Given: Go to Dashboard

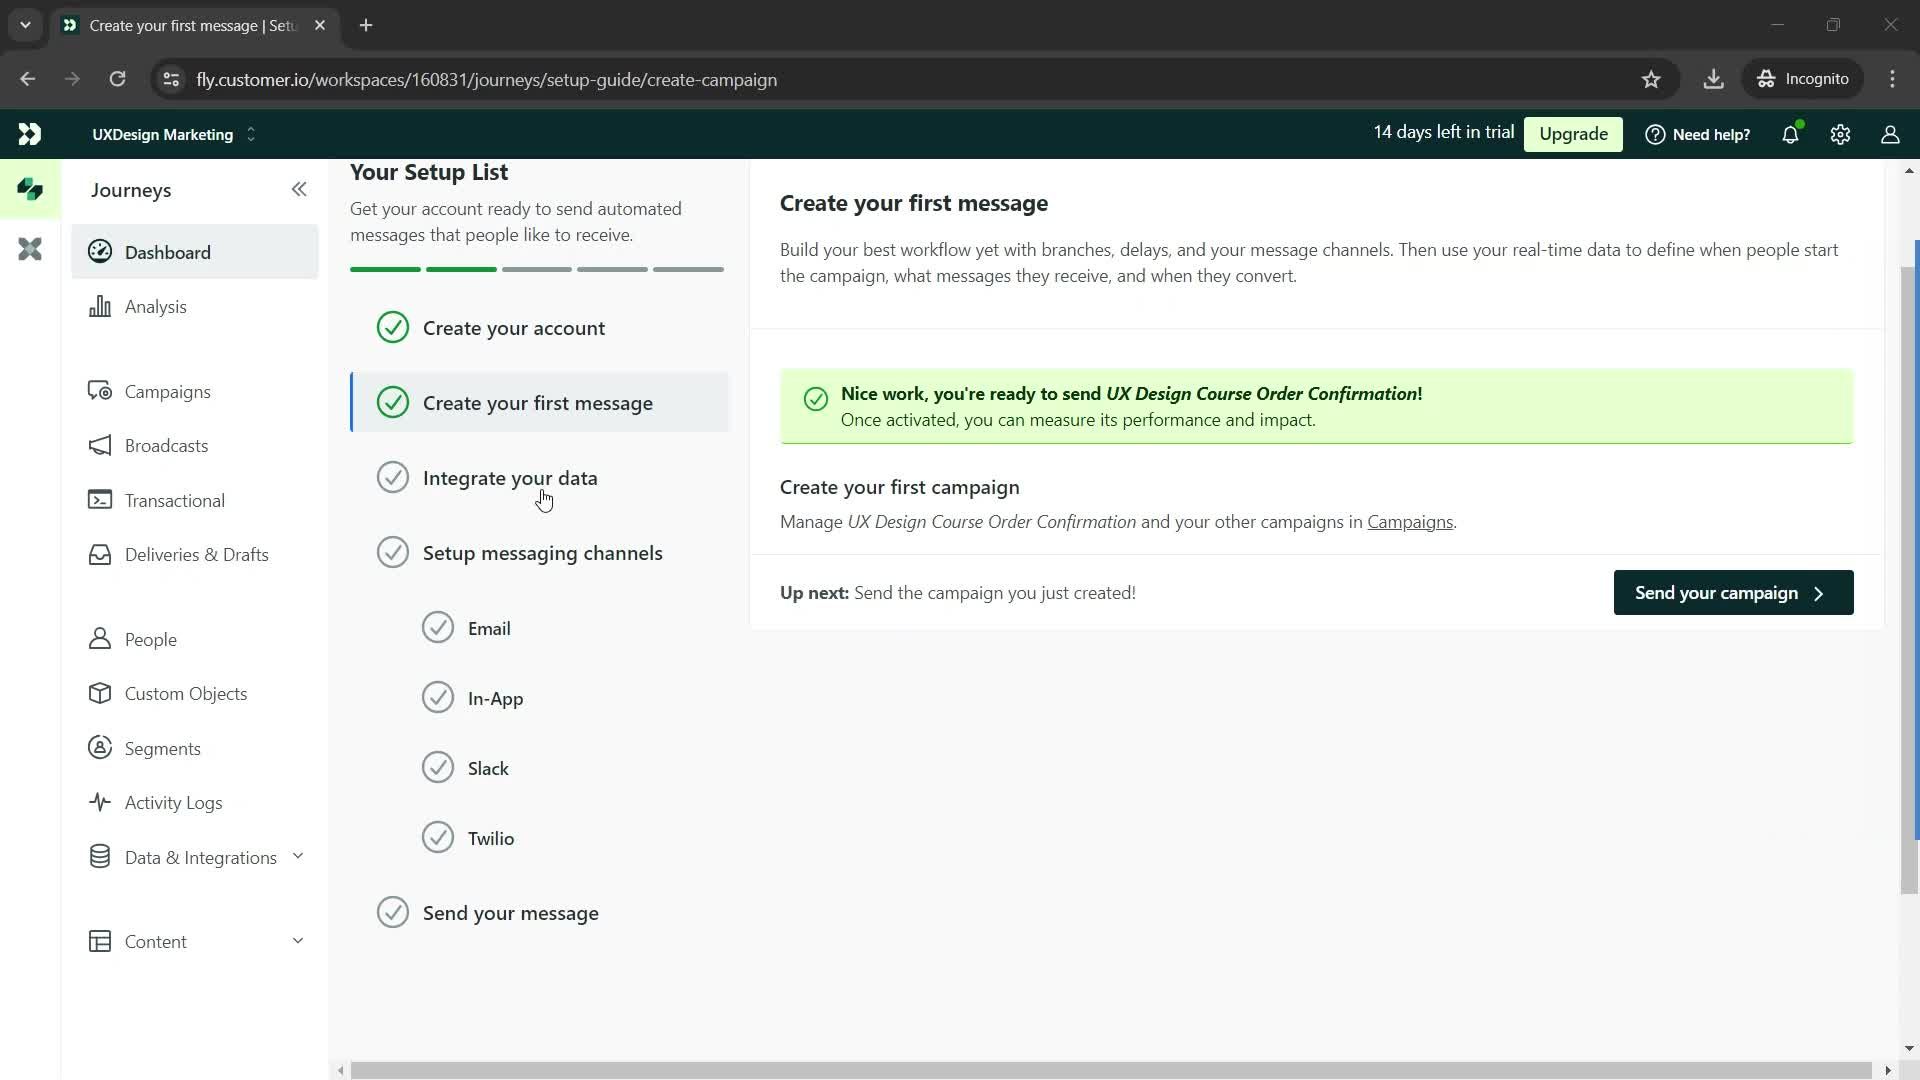Looking at the screenshot, I should [x=195, y=252].
